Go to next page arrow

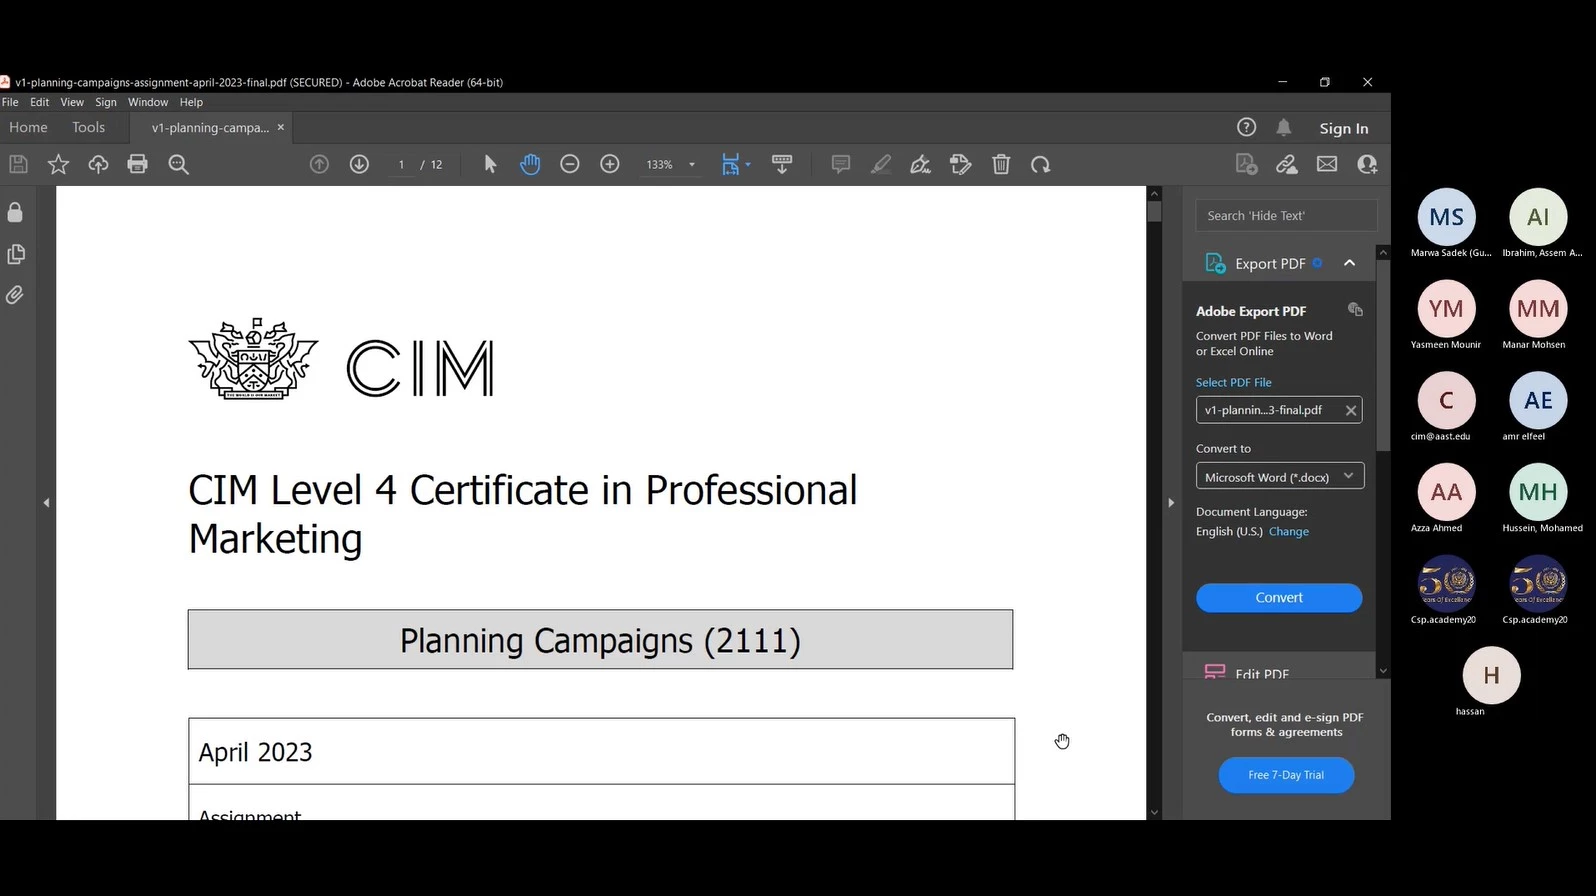point(359,164)
